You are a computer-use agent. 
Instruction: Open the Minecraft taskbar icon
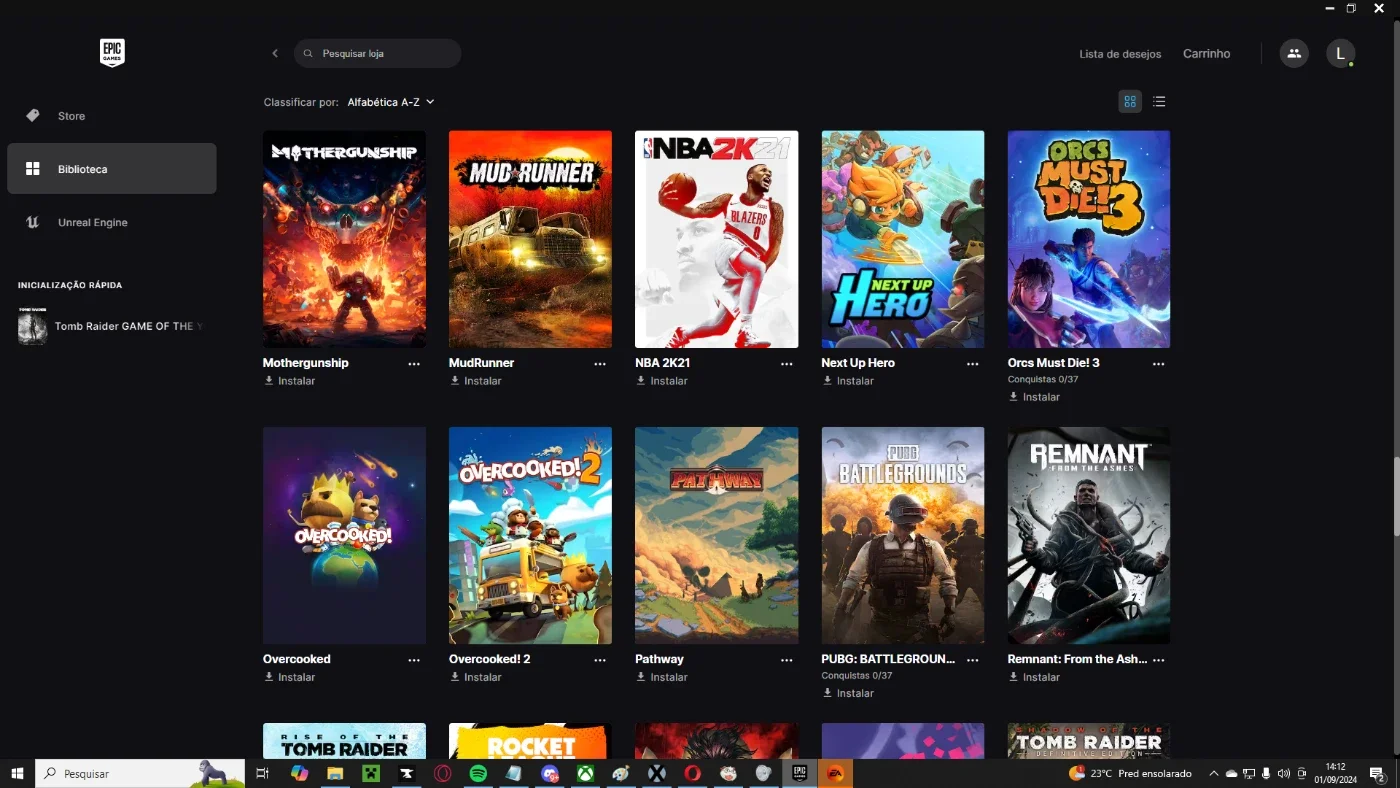(x=371, y=773)
